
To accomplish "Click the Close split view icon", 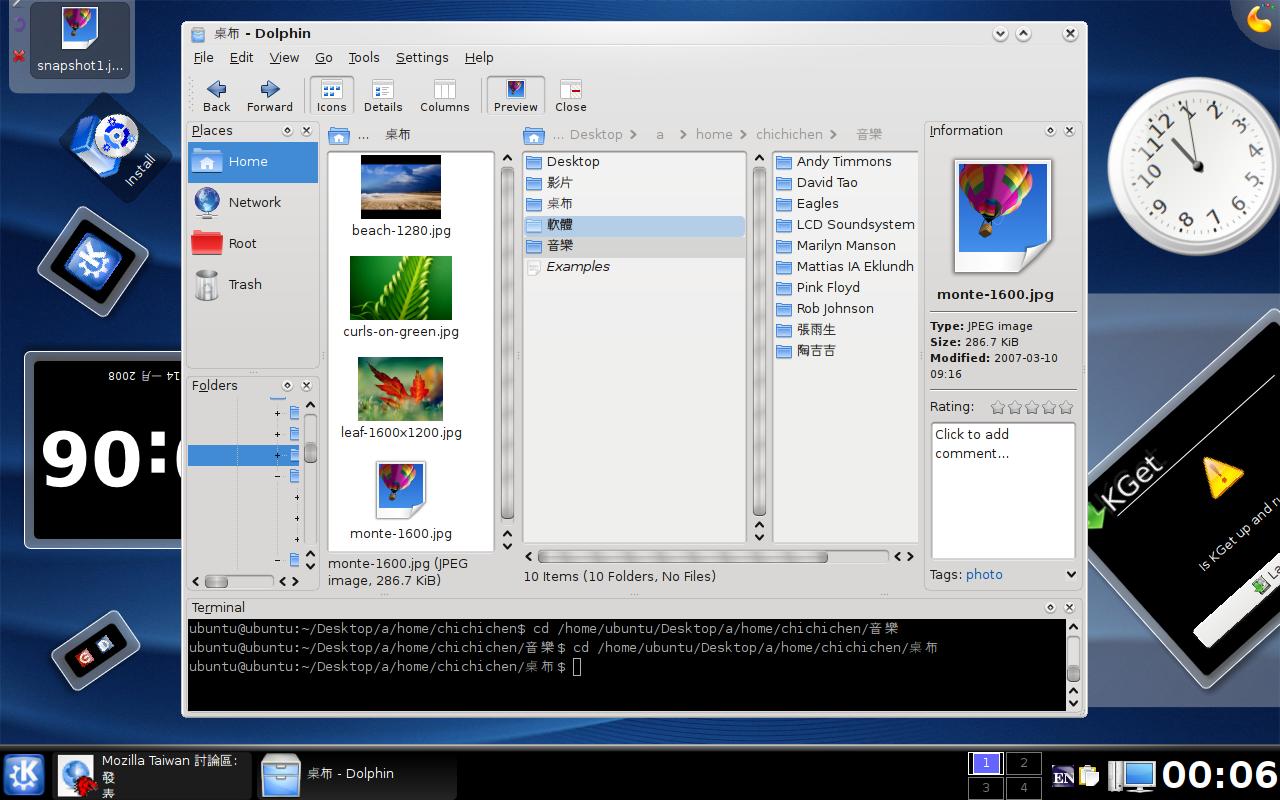I will click(x=570, y=95).
